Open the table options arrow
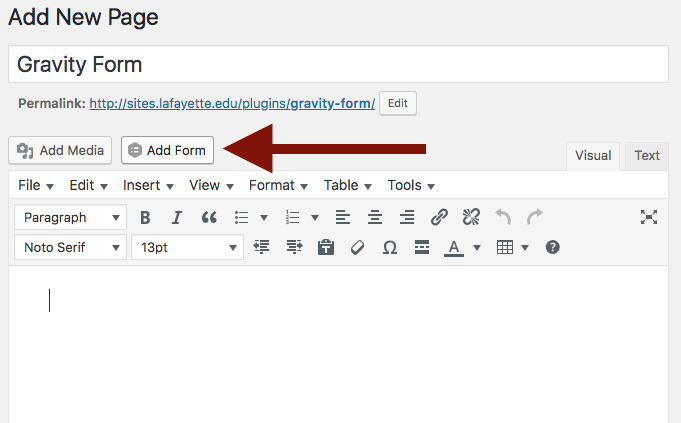The image size is (681, 423). pos(525,248)
